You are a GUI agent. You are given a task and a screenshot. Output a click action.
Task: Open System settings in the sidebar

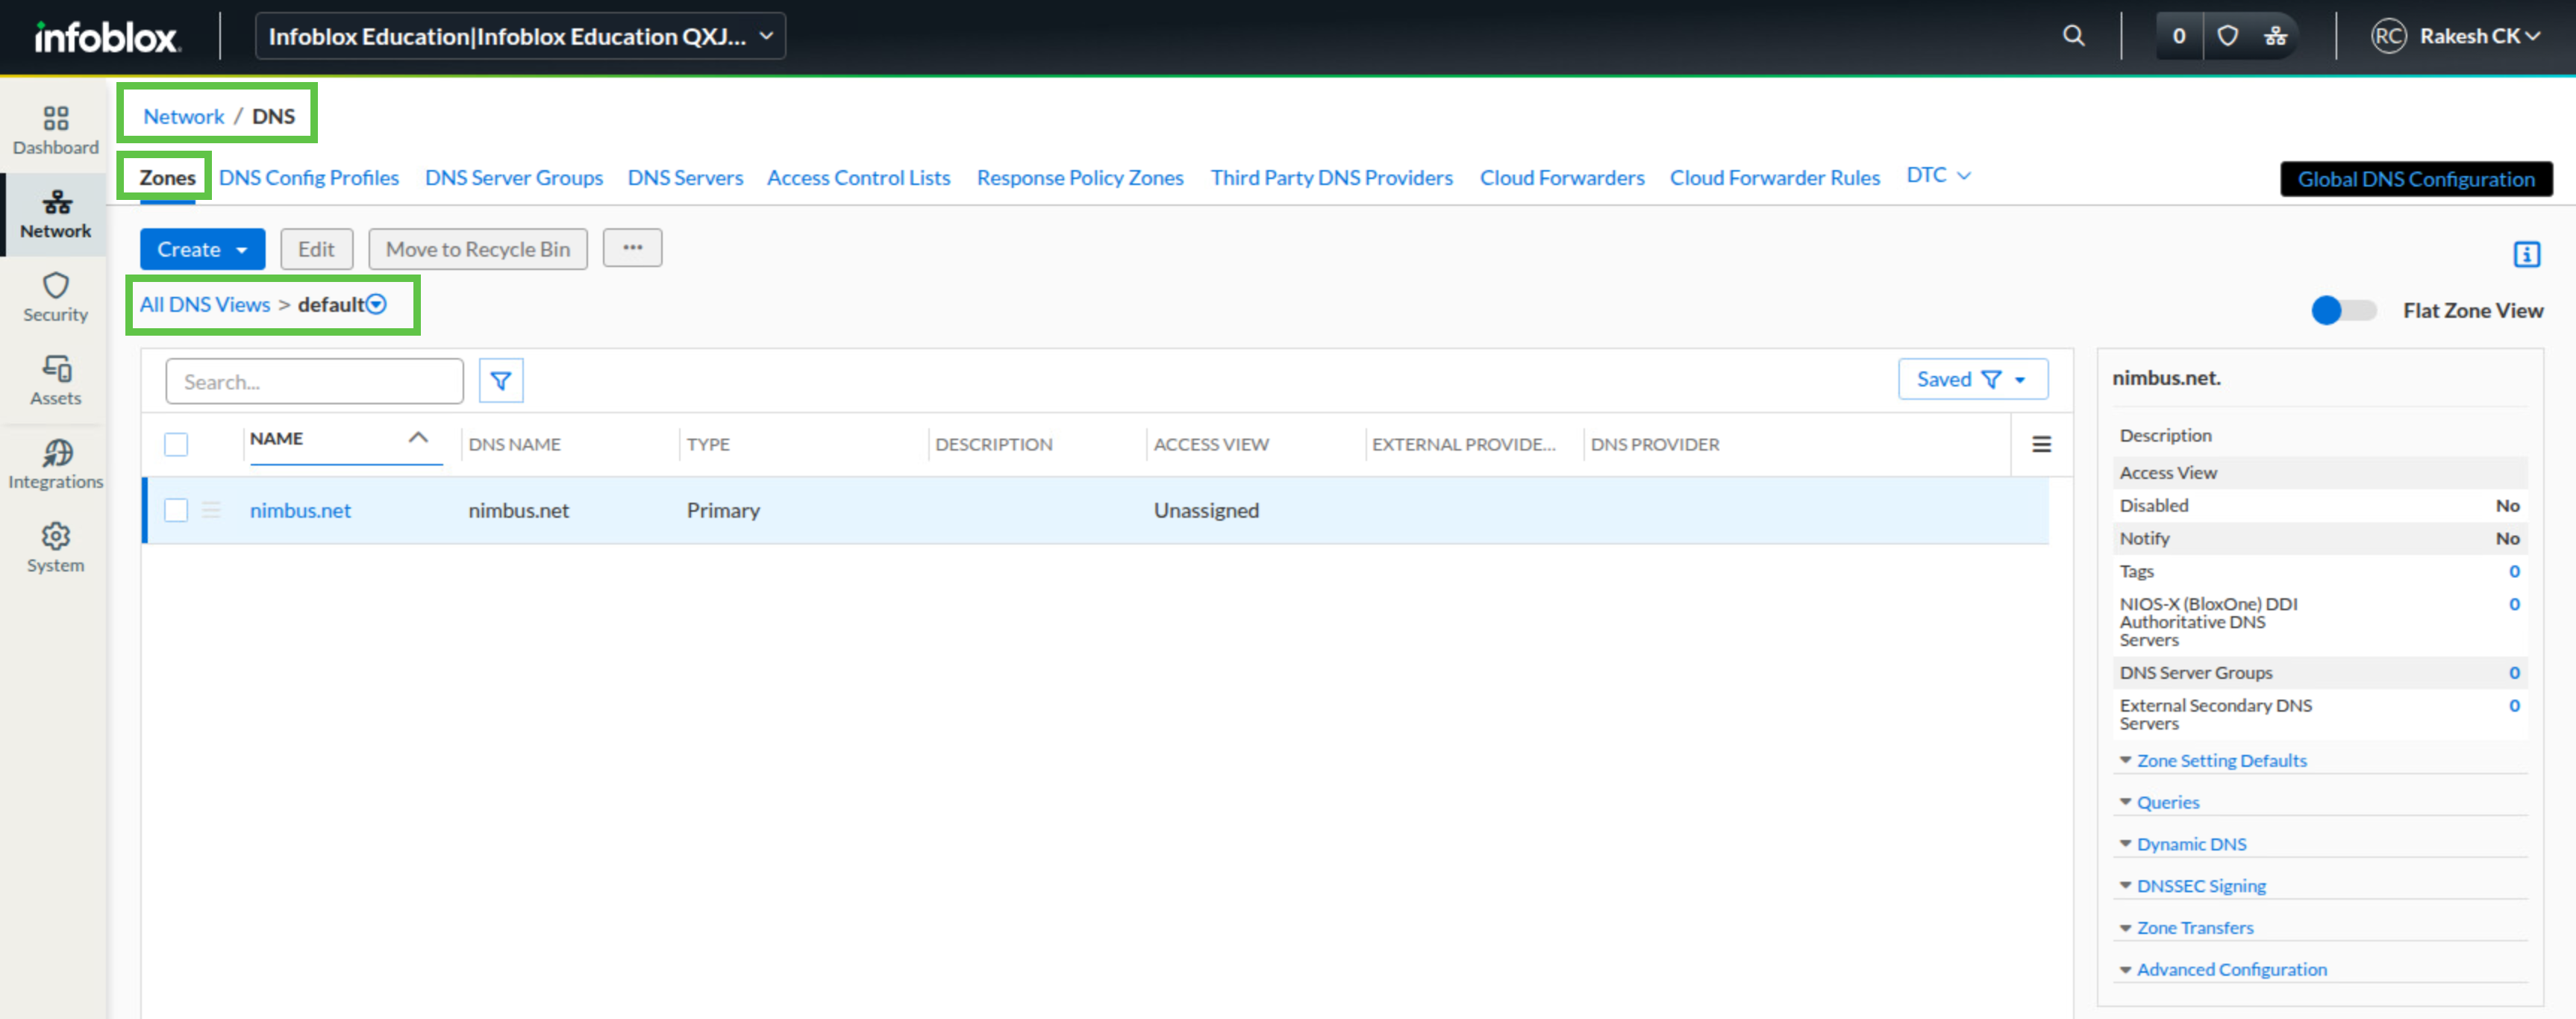[56, 548]
